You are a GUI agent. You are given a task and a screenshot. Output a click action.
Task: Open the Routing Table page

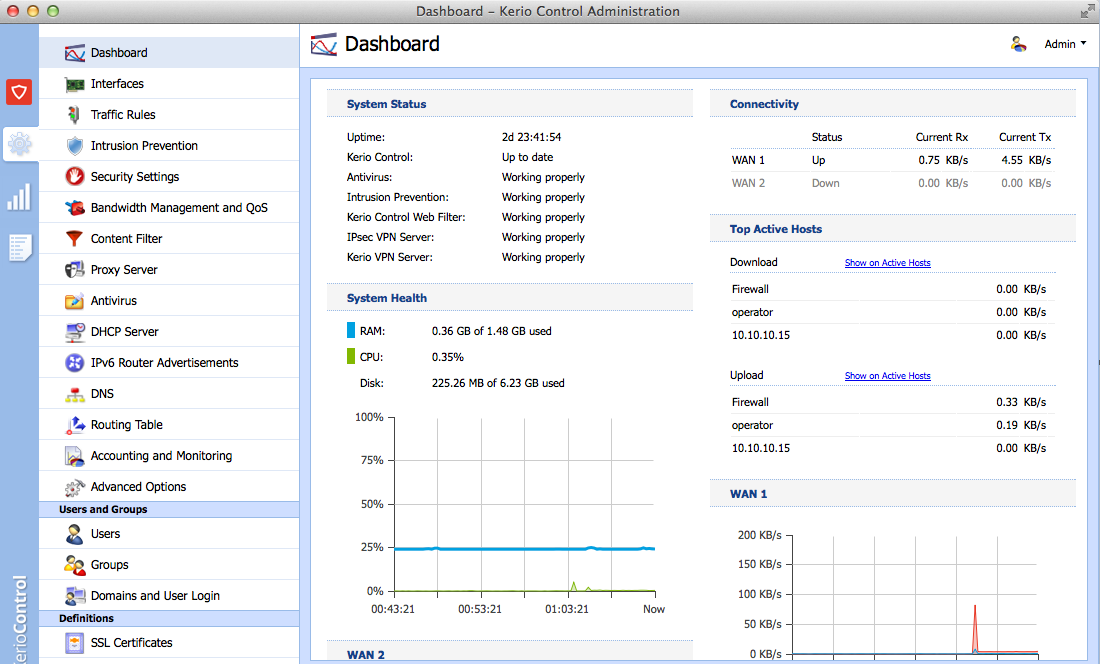point(169,424)
